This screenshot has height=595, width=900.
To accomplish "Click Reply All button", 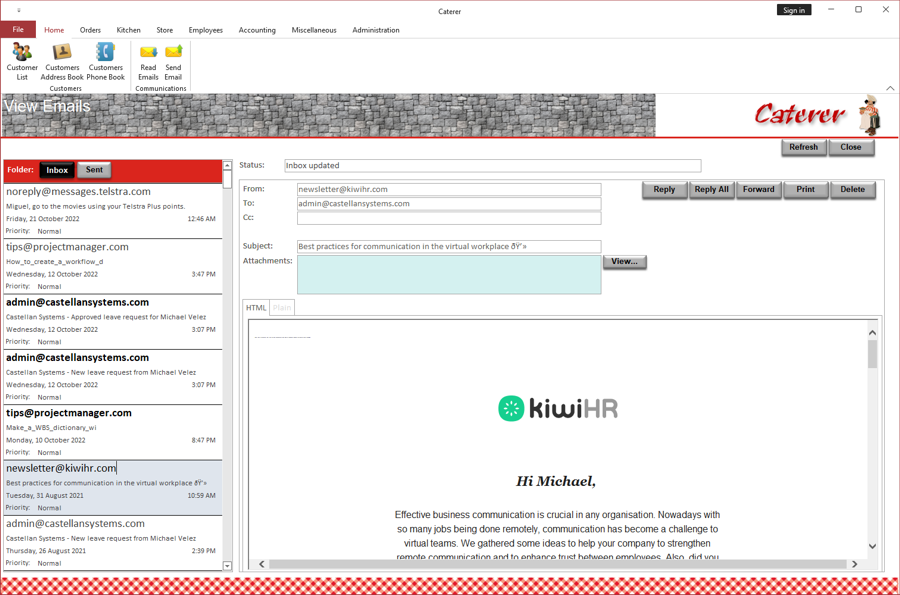I will 711,189.
